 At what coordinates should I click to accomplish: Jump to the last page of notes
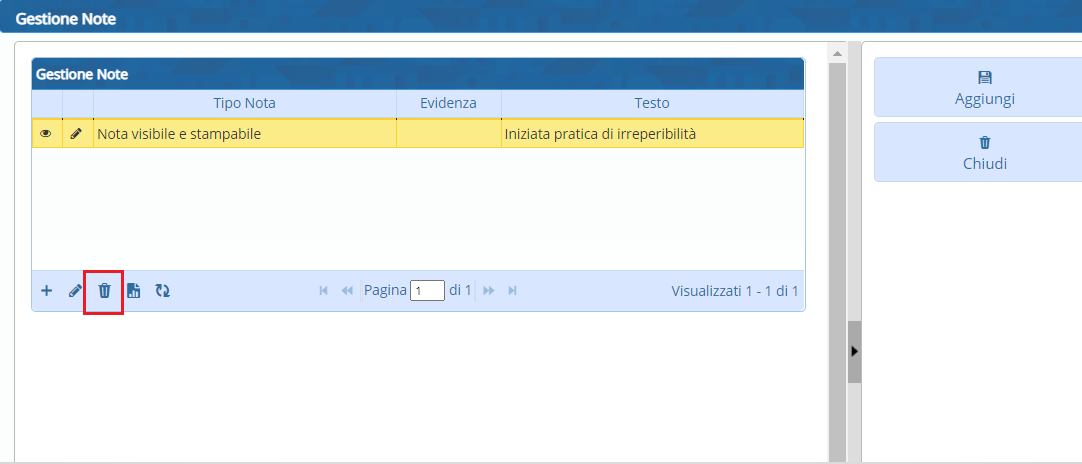pos(513,291)
